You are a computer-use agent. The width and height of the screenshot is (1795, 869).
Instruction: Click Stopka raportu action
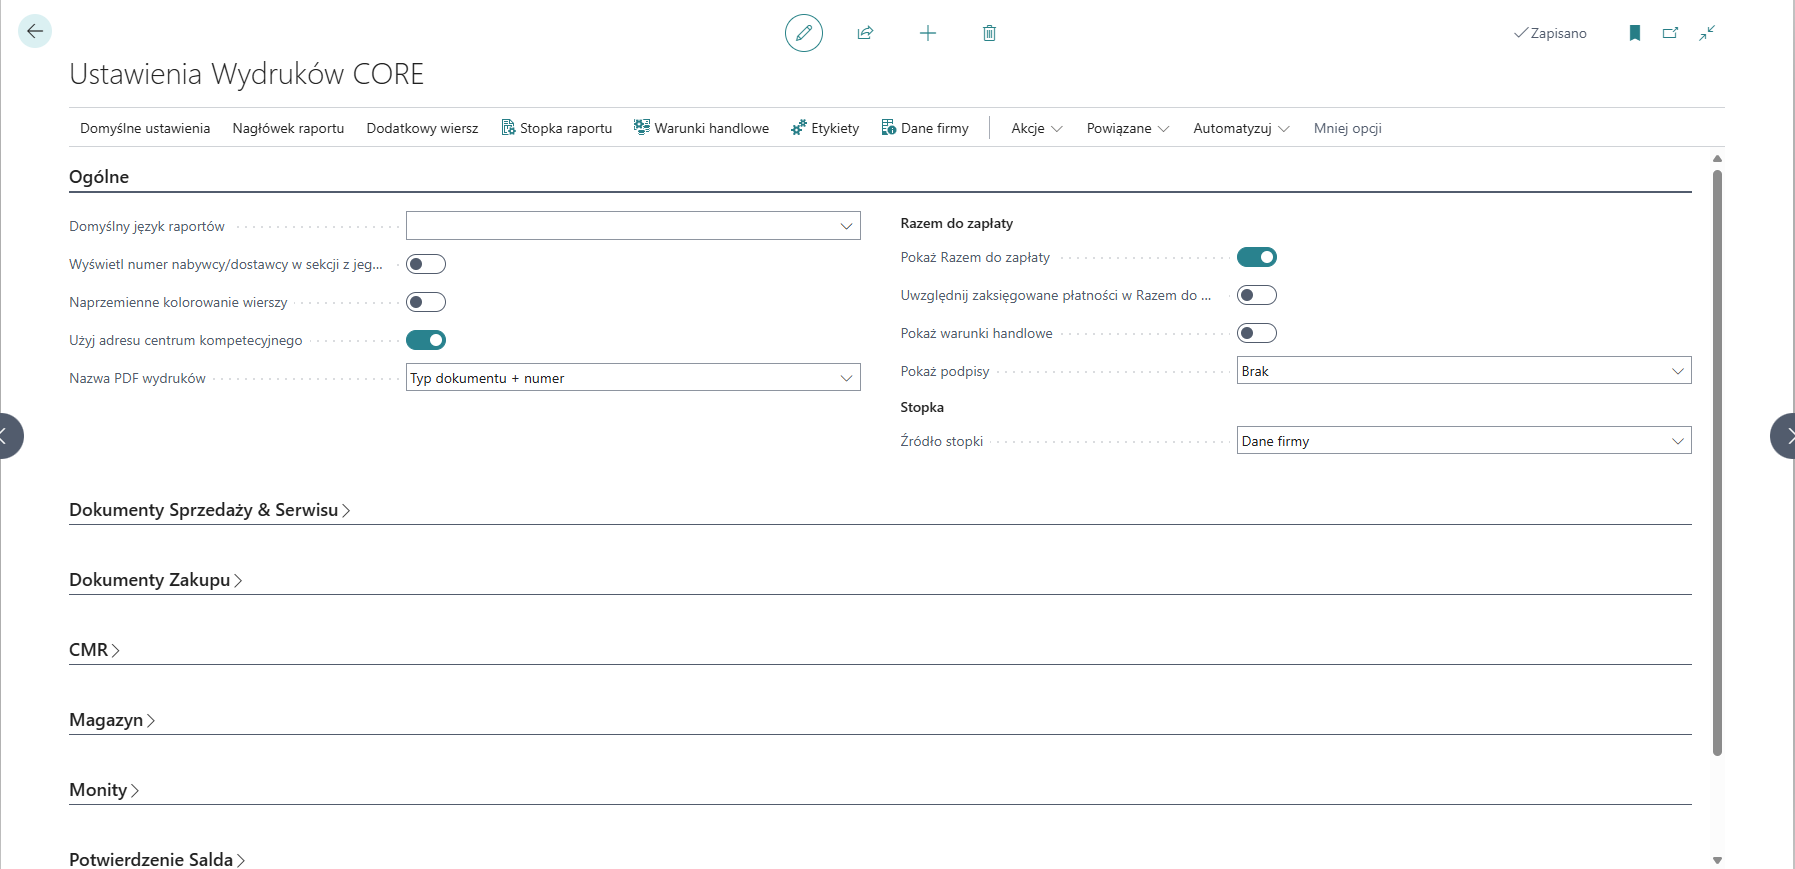pyautogui.click(x=557, y=128)
